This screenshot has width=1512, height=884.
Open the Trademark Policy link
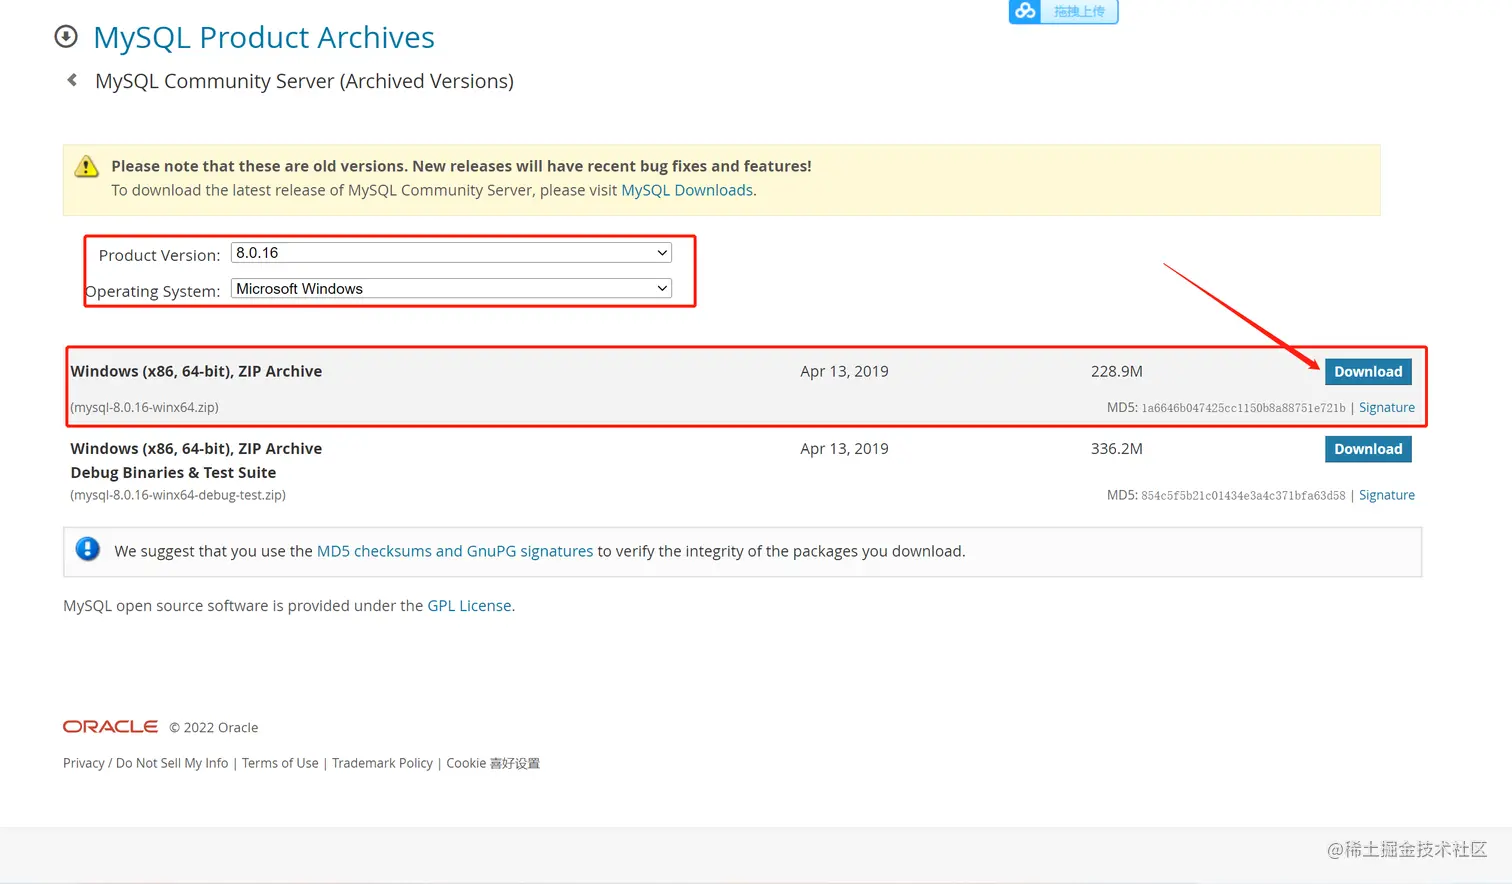coord(382,763)
